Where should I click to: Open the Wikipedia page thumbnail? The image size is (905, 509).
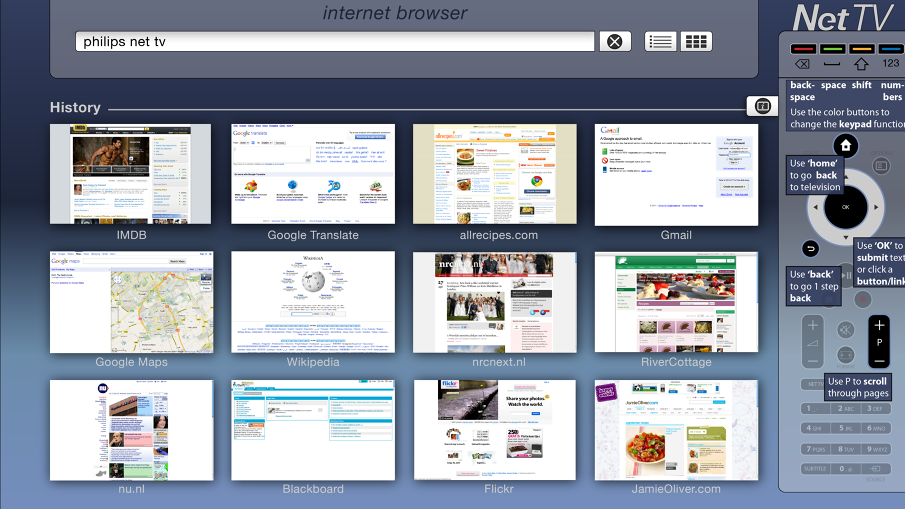[313, 302]
